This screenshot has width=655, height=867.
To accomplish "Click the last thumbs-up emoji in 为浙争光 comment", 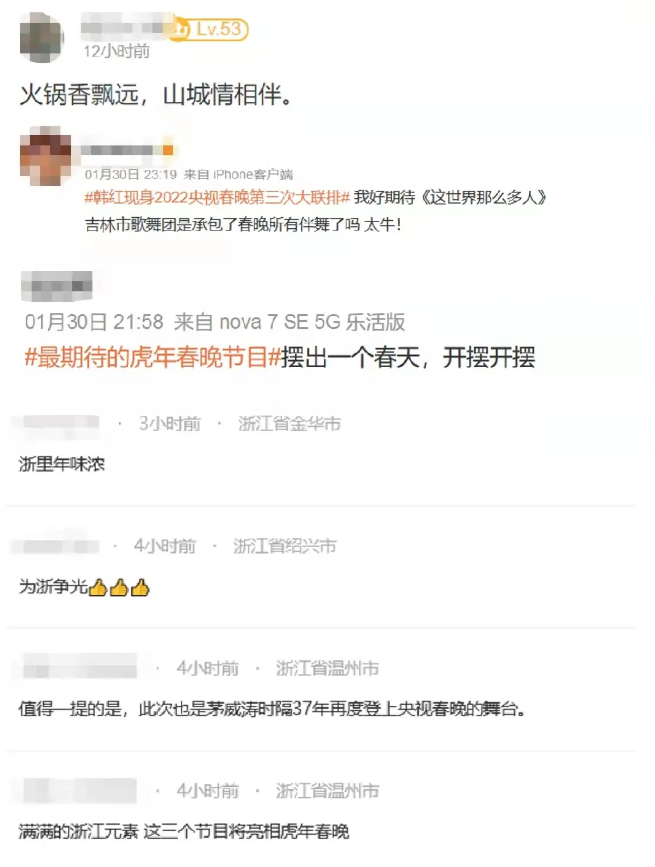I will [x=140, y=587].
